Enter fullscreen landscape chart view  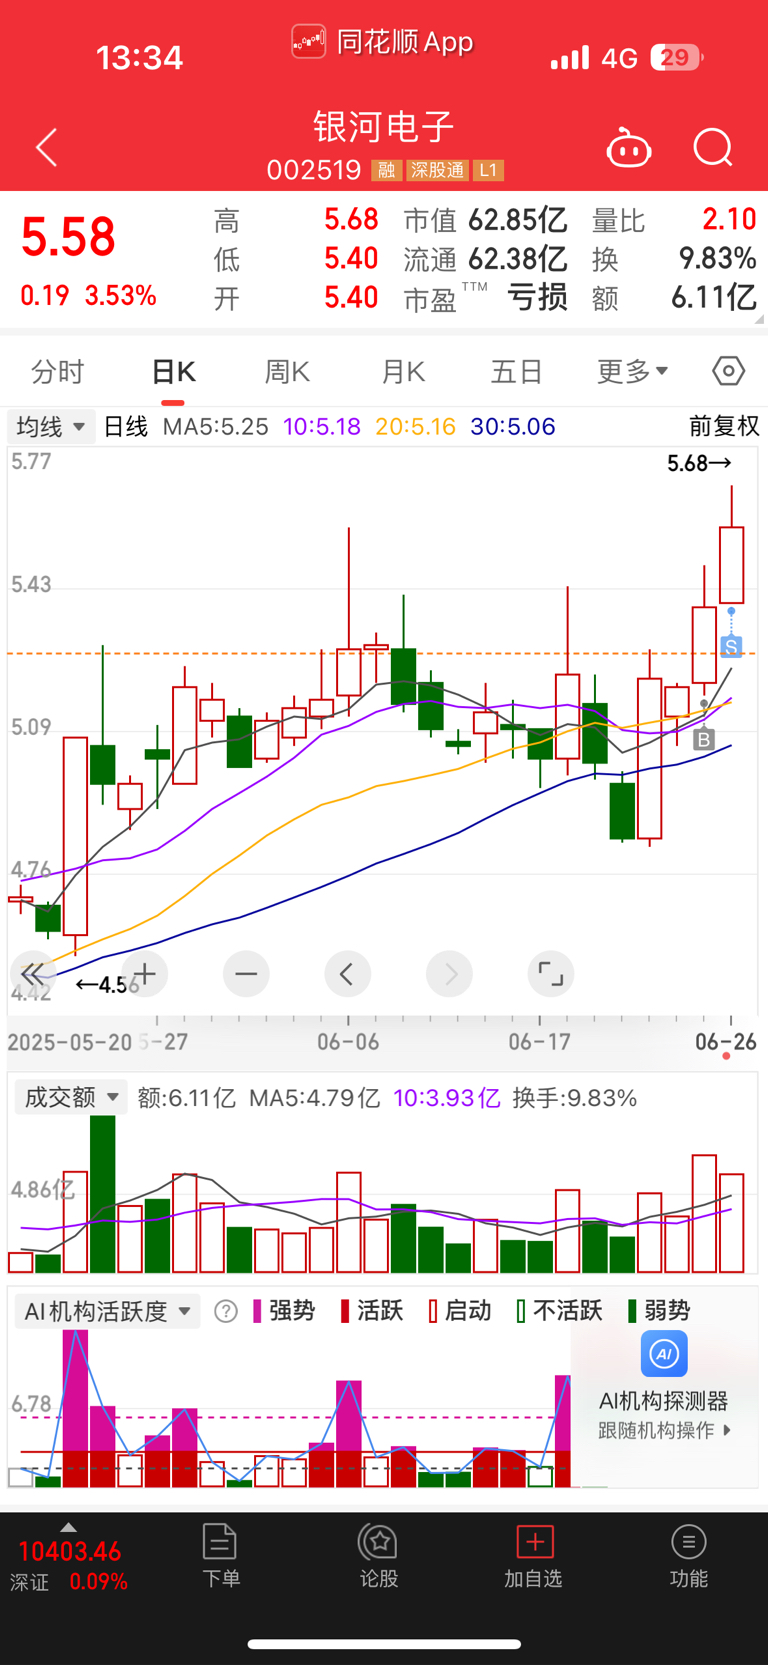550,974
